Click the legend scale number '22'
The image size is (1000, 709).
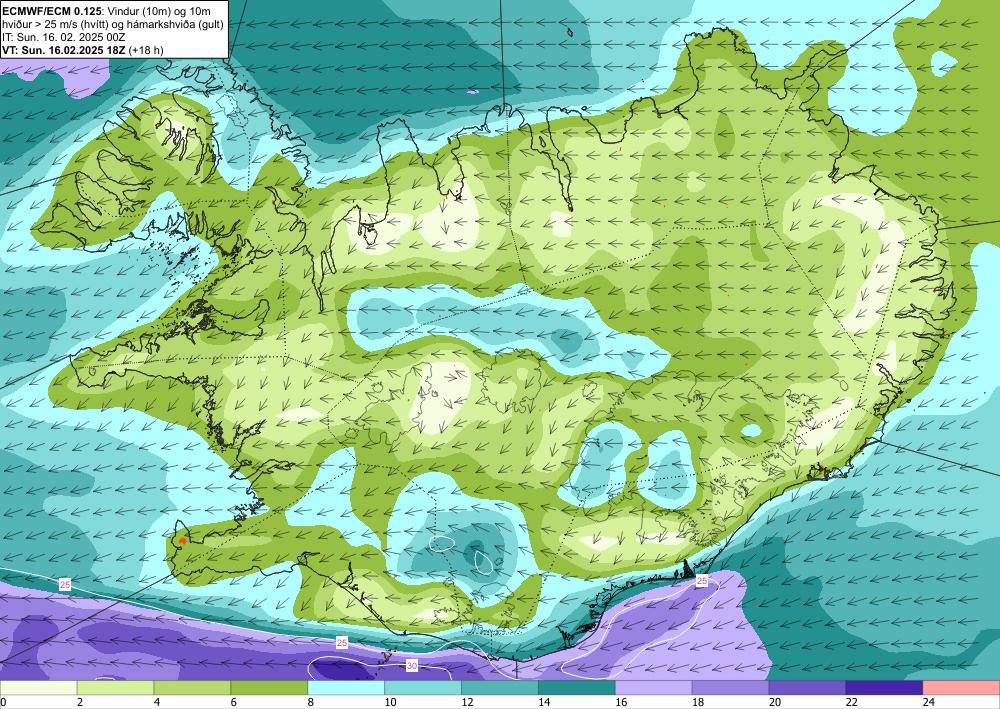851,702
